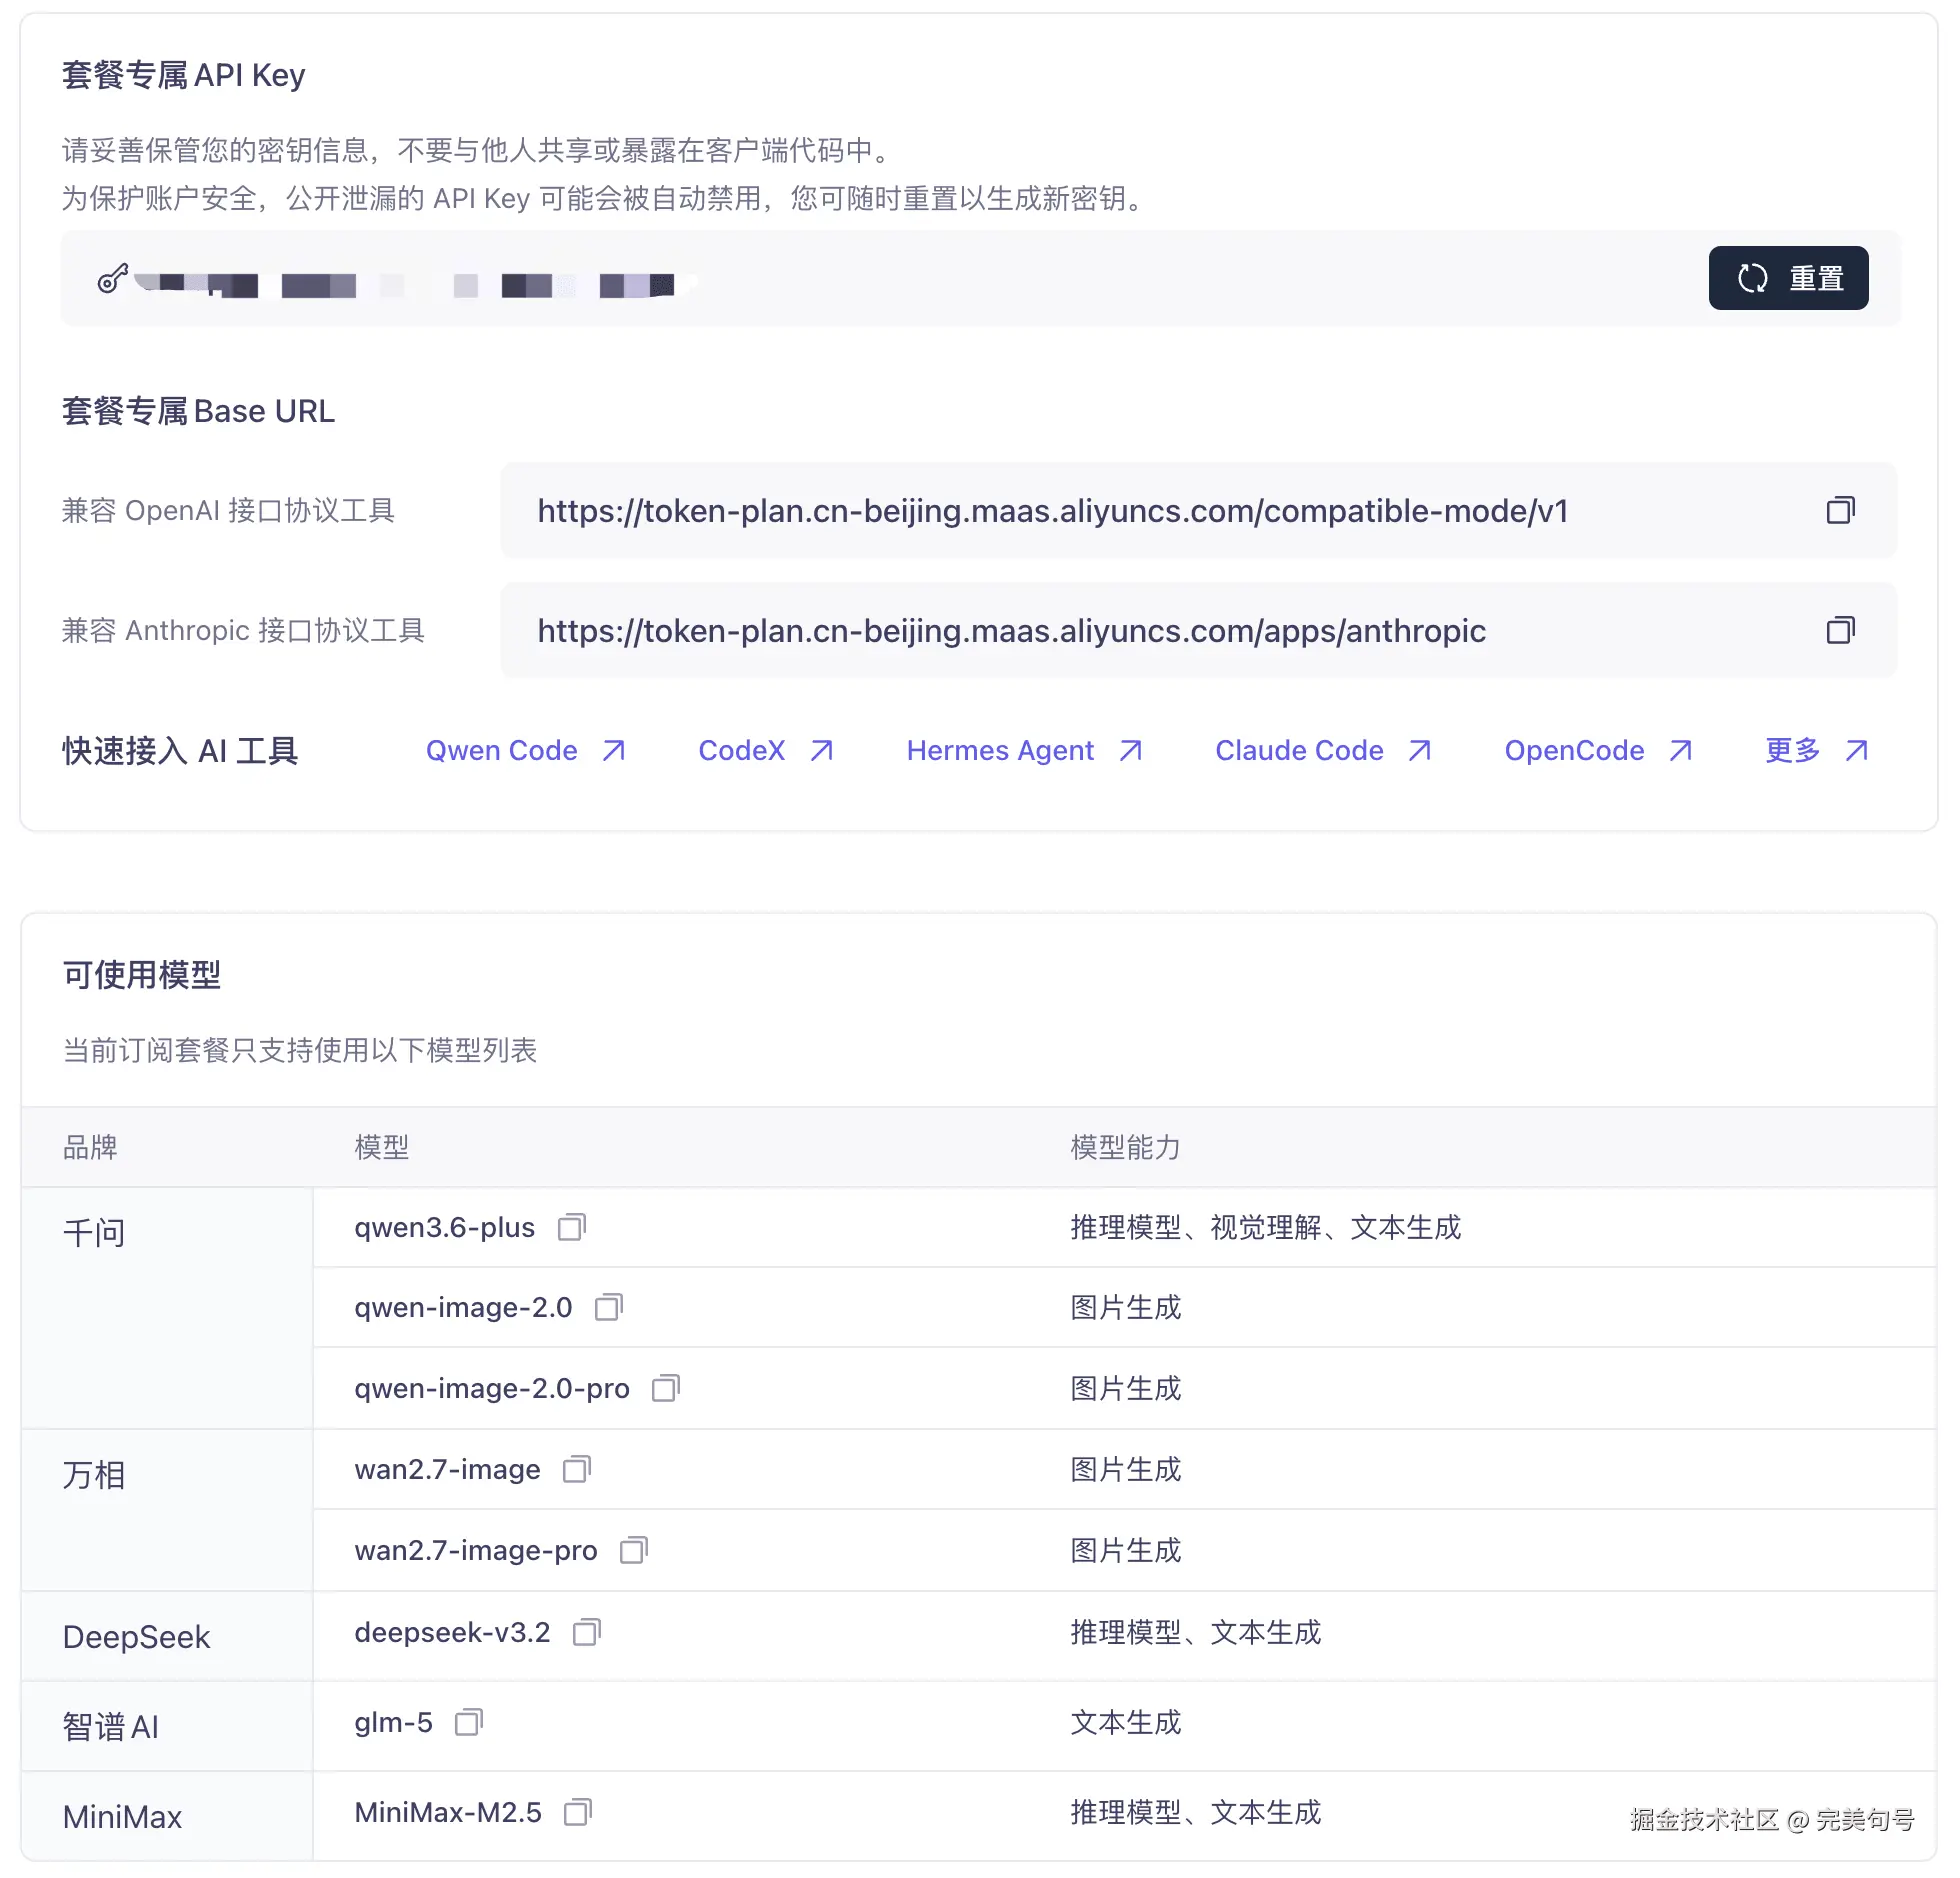The image size is (1960, 1878).
Task: Click the qwen3.6-plus capability text 推理模型、视觉理解、文本生成
Action: click(x=1266, y=1227)
